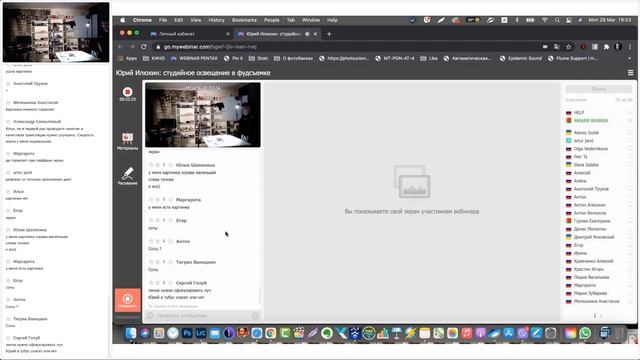Viewport: 640px width, 360px height.
Task: Open the WEBINAR PENTAX bookmark
Action: [x=194, y=58]
